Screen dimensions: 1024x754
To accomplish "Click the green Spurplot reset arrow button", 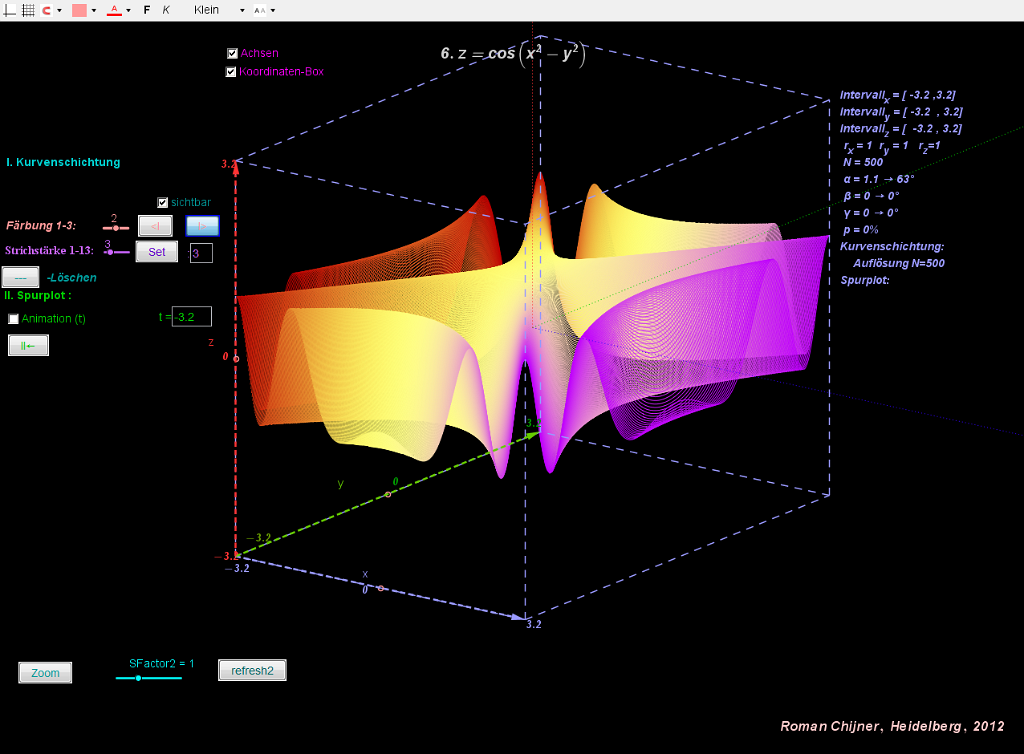I will click(28, 345).
